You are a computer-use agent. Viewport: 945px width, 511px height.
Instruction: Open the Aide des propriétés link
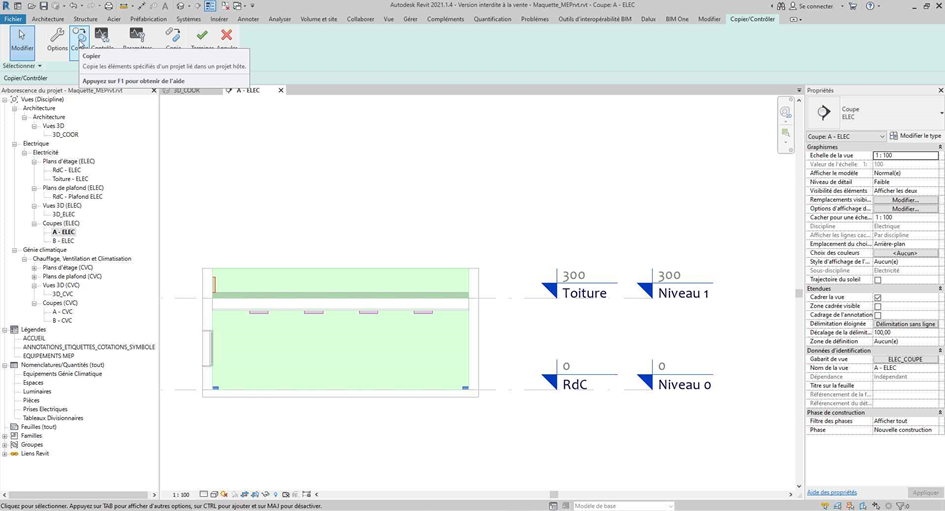point(831,492)
